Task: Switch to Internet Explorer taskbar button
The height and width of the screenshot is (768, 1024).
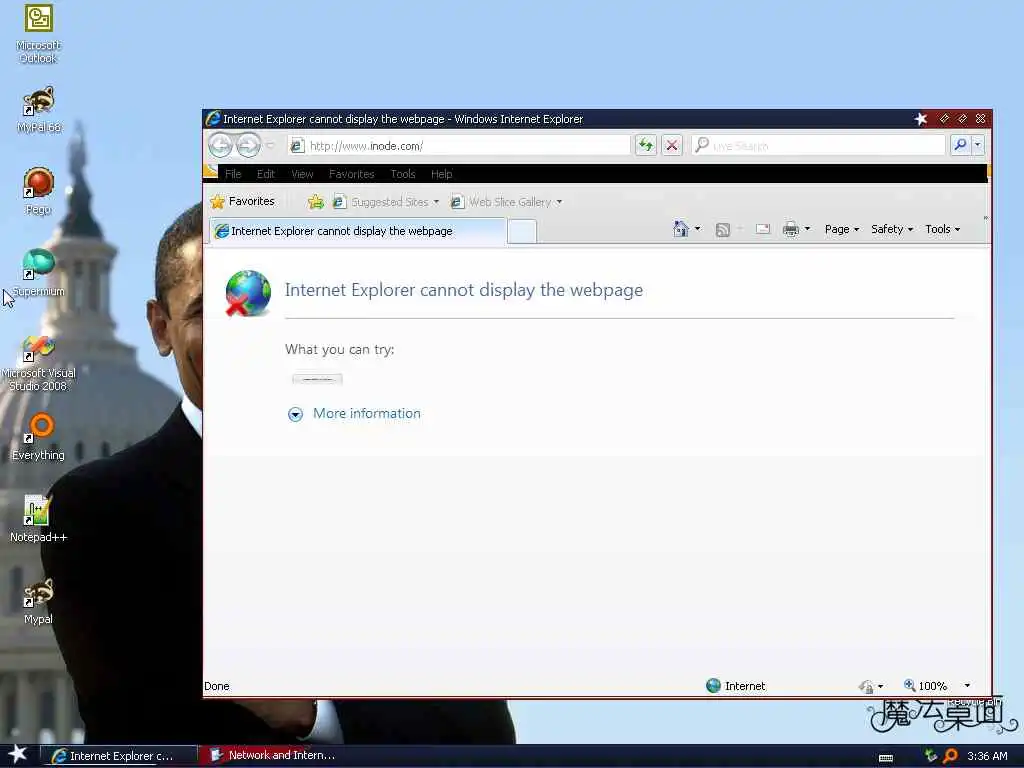Action: [x=119, y=756]
